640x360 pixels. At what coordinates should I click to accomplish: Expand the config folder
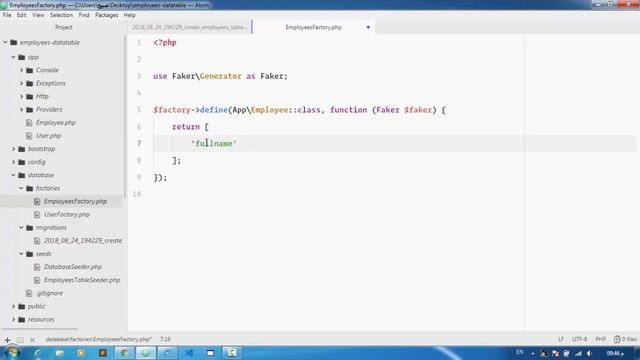(x=13, y=162)
